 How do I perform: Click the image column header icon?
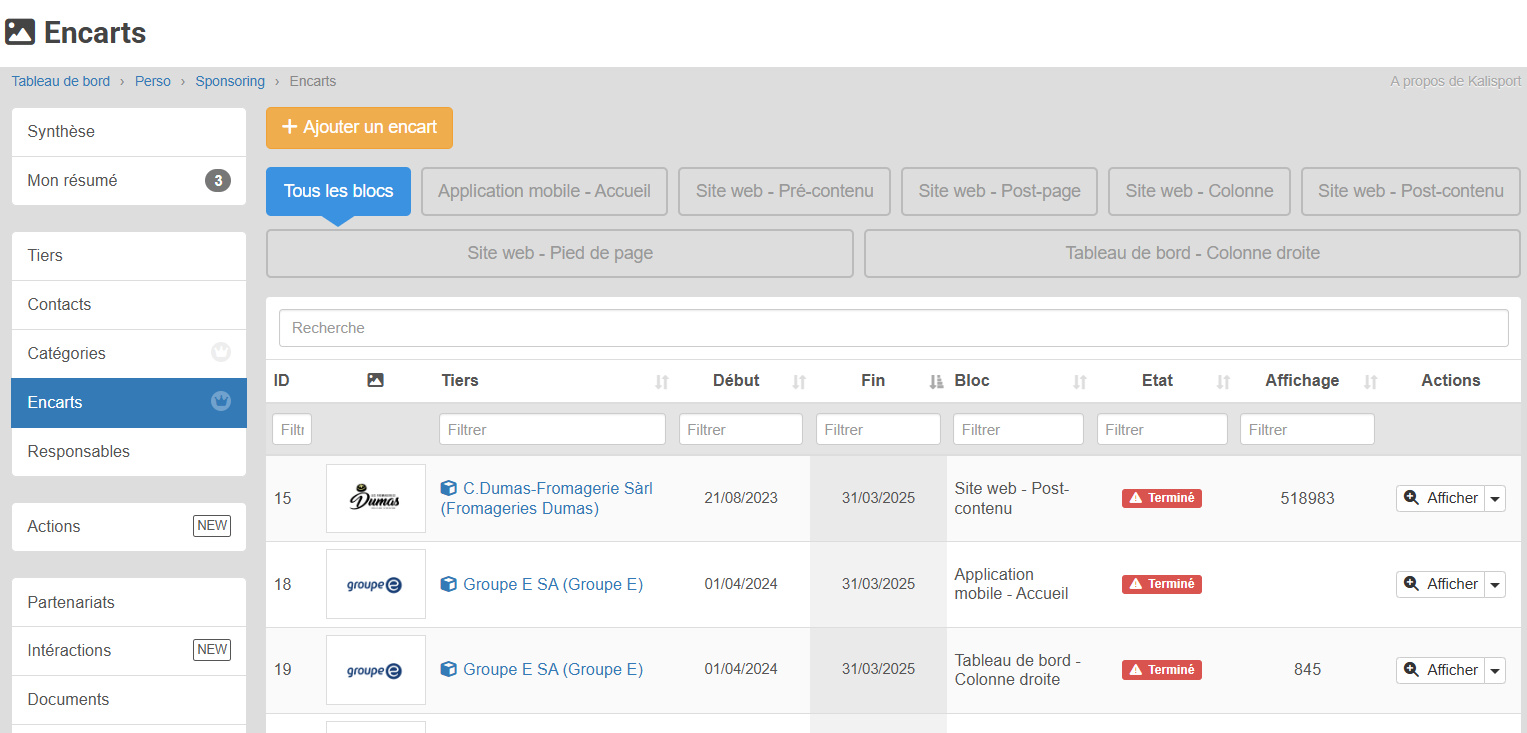pyautogui.click(x=376, y=380)
